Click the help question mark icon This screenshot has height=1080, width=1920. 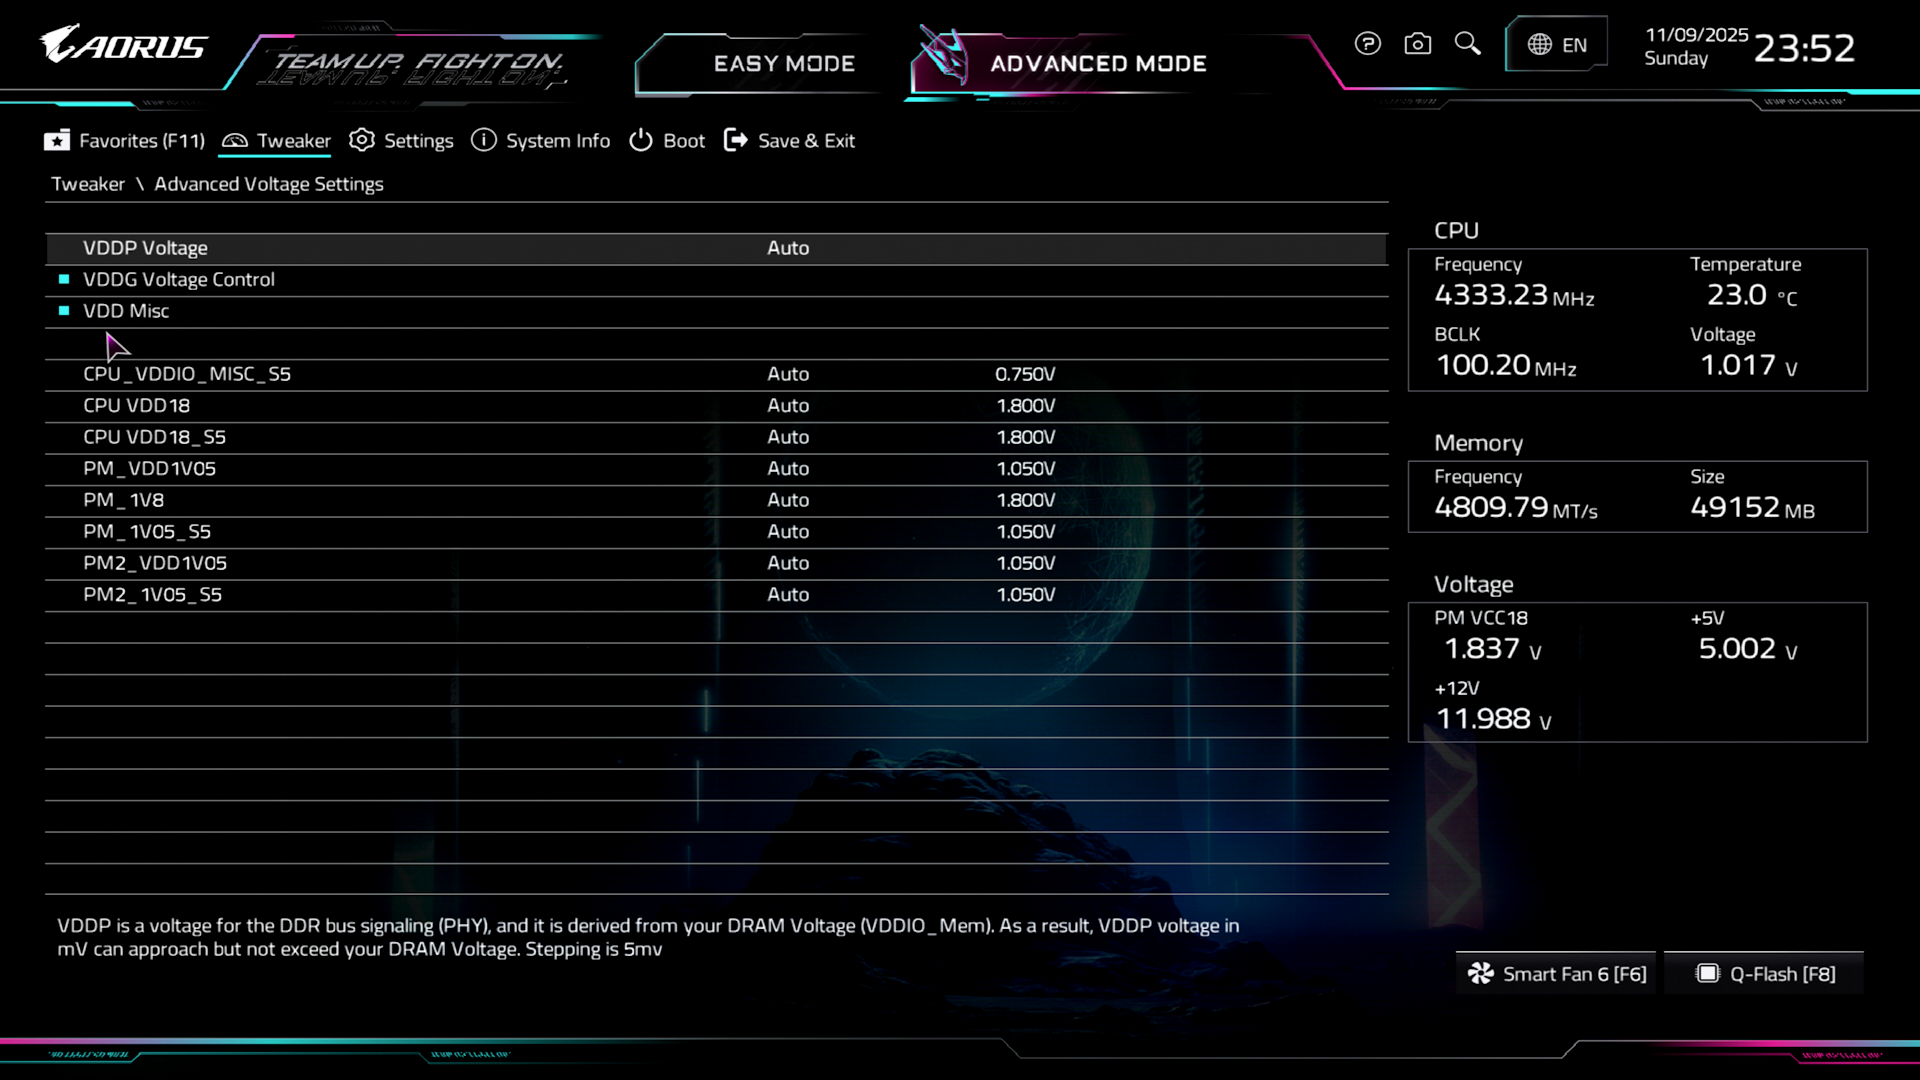[1367, 44]
